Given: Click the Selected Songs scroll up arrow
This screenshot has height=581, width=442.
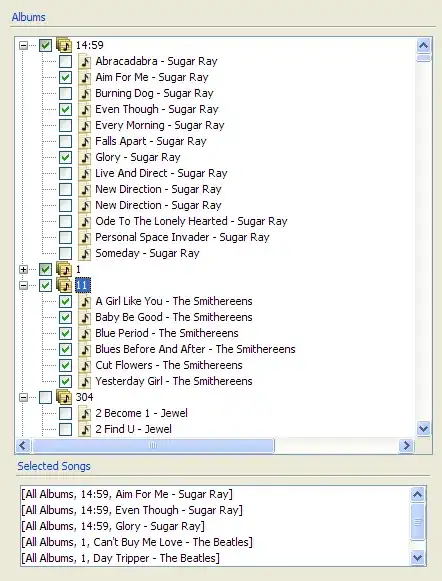Looking at the screenshot, I should pyautogui.click(x=418, y=494).
